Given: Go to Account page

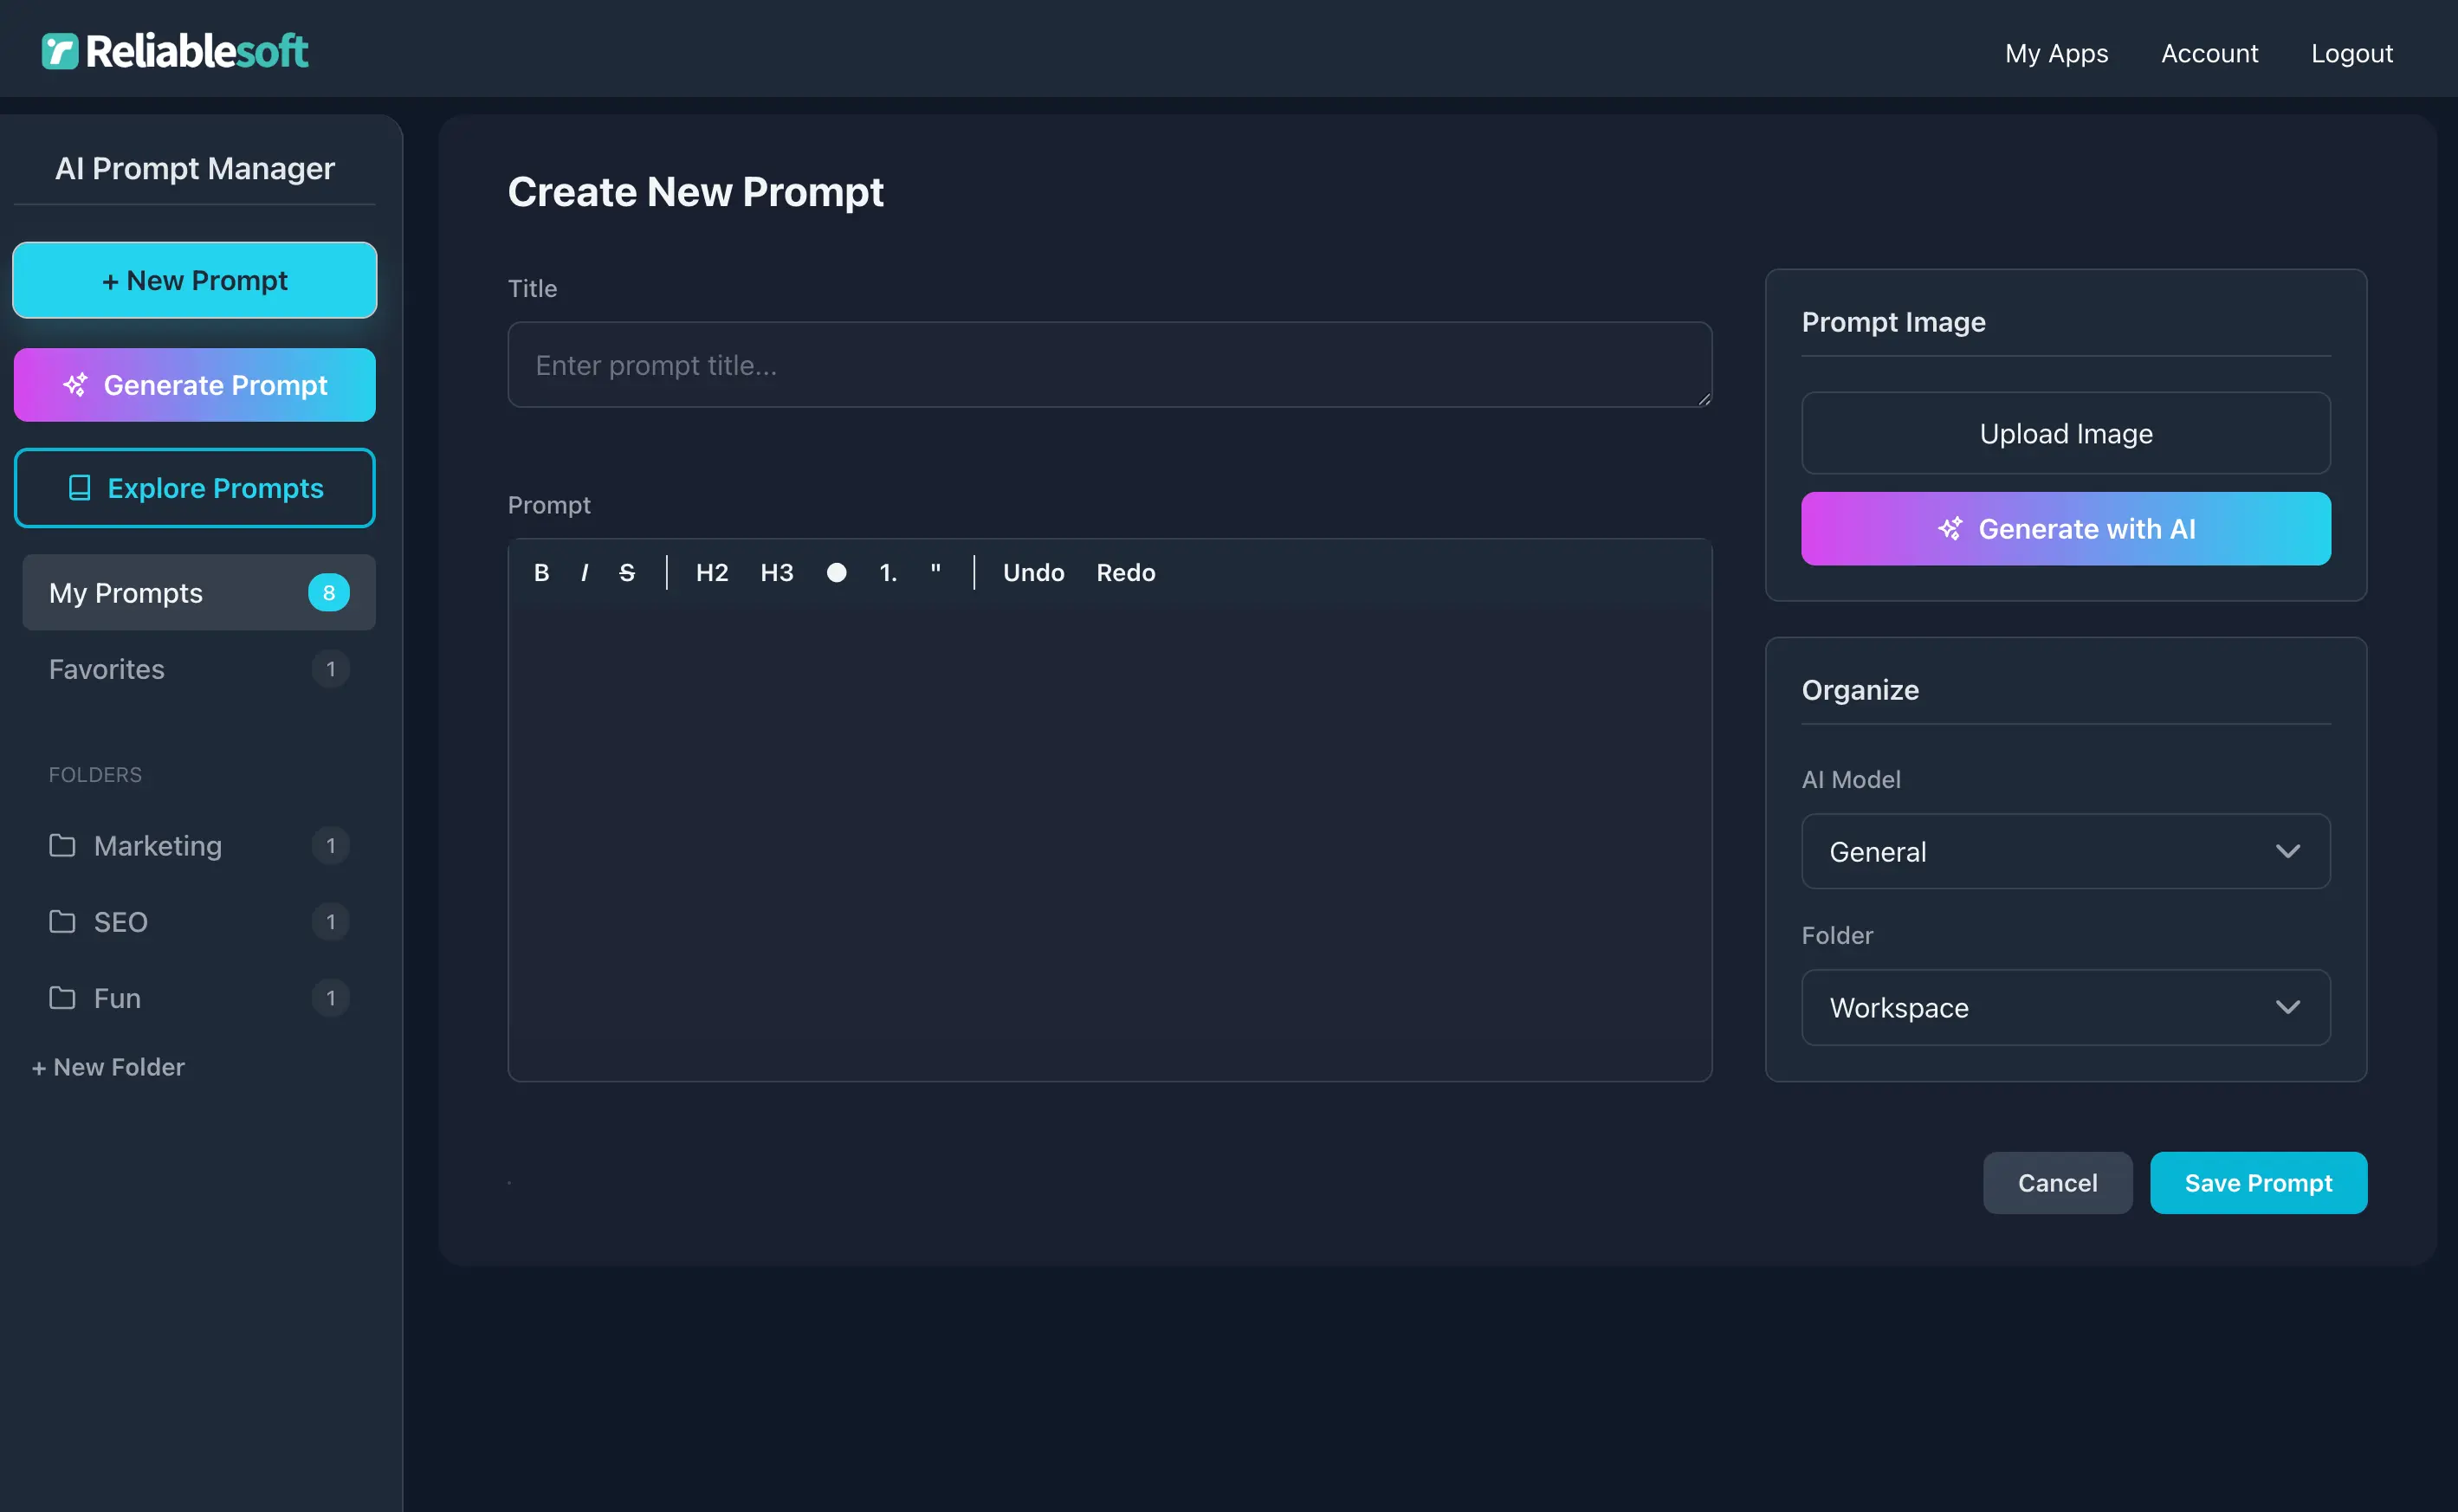Looking at the screenshot, I should tap(2209, 53).
